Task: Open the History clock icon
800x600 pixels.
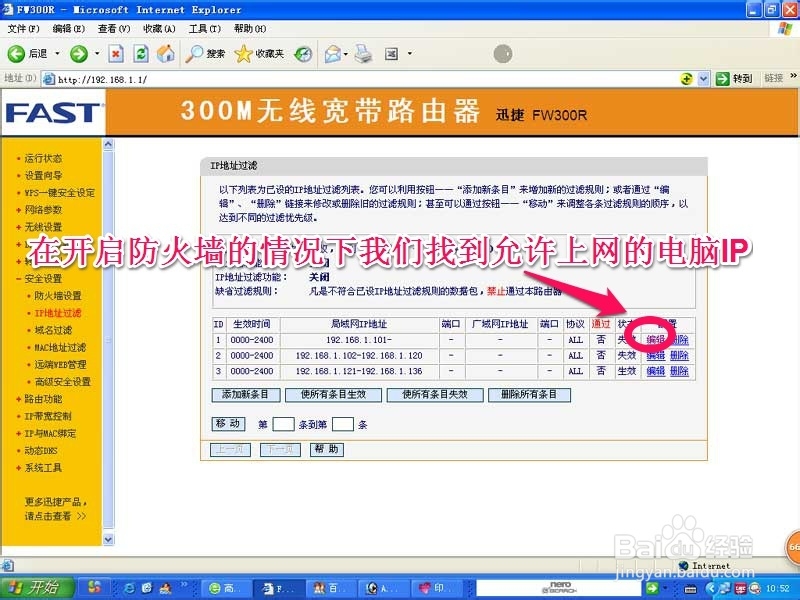Action: click(x=303, y=54)
